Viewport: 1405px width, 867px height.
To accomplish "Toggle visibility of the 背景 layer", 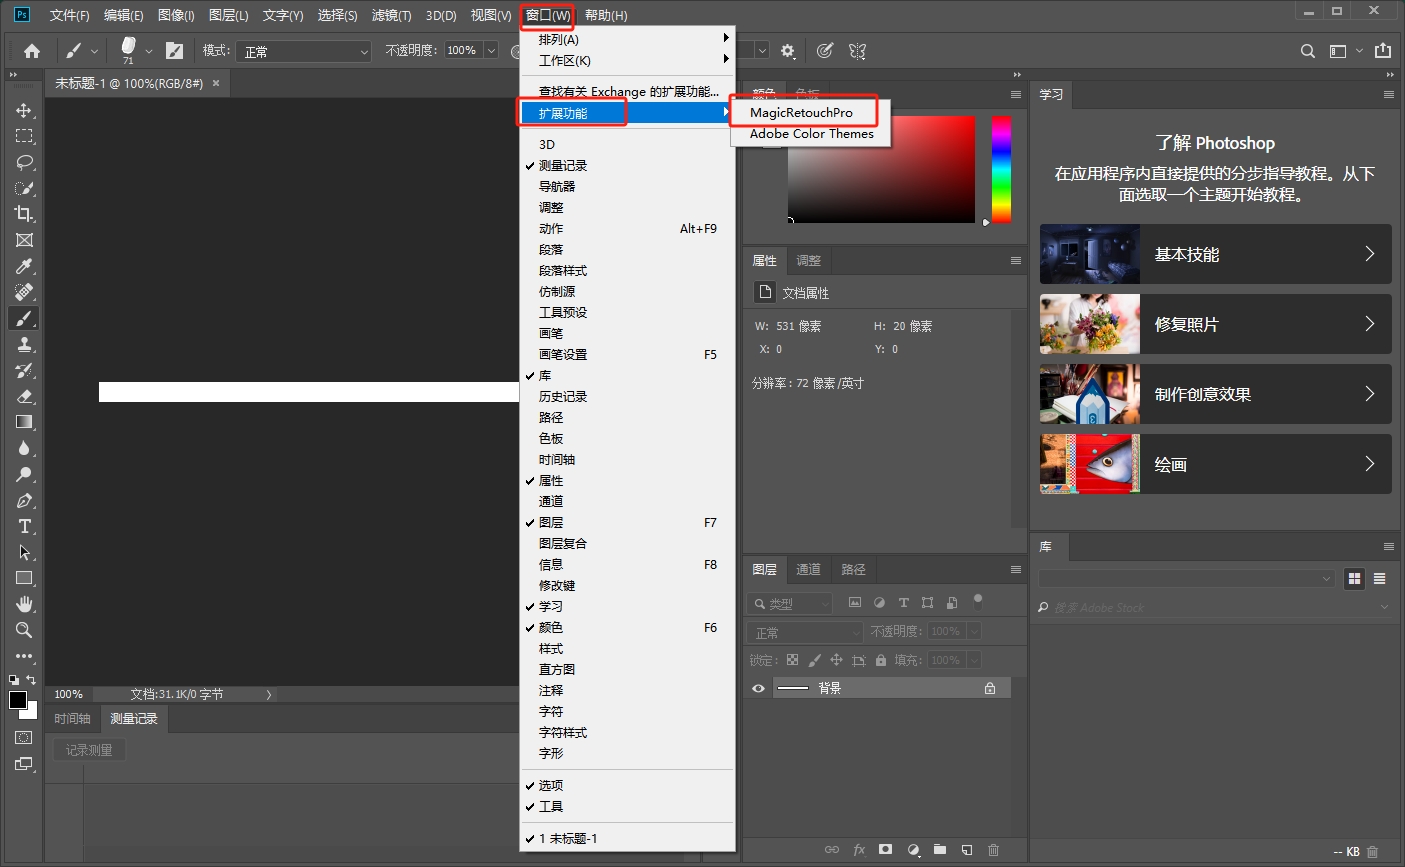I will (758, 687).
